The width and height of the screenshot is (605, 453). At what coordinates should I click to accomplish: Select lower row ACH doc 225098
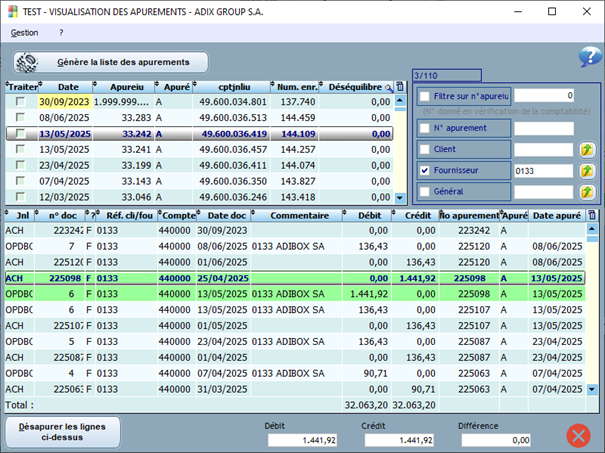point(295,278)
